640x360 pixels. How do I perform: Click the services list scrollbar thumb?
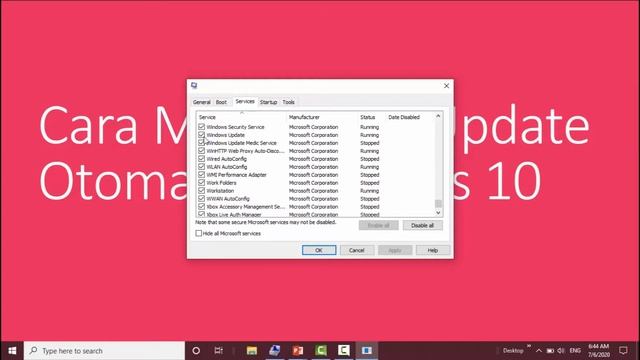438,203
